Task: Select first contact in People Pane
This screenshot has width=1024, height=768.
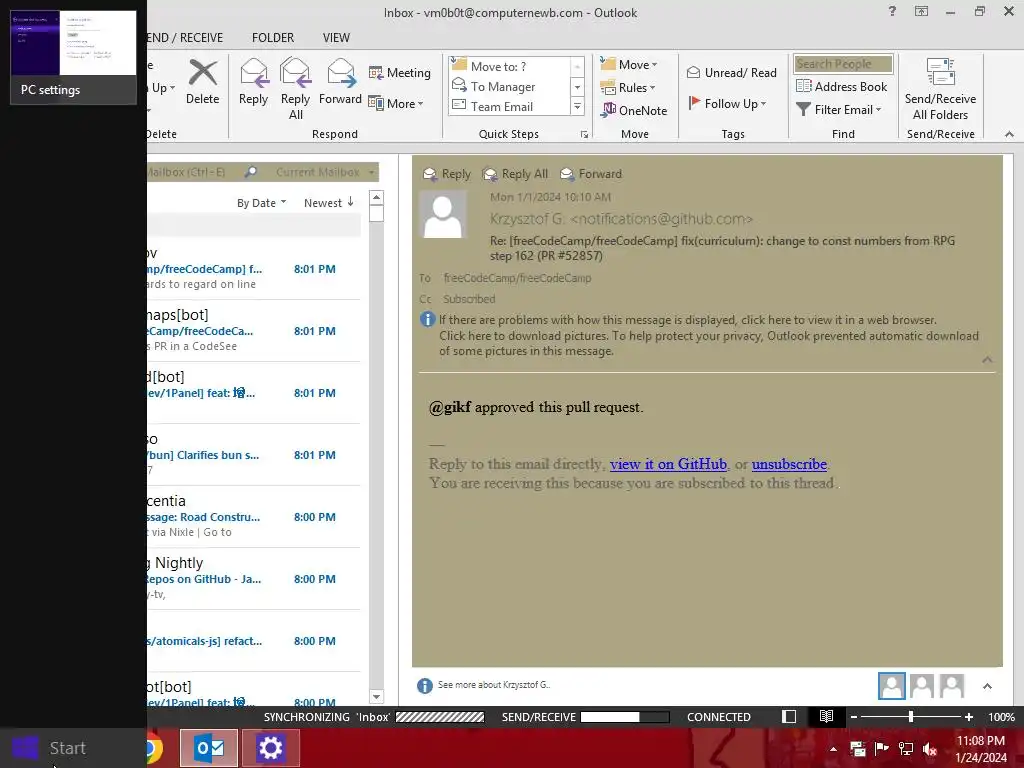Action: 891,686
